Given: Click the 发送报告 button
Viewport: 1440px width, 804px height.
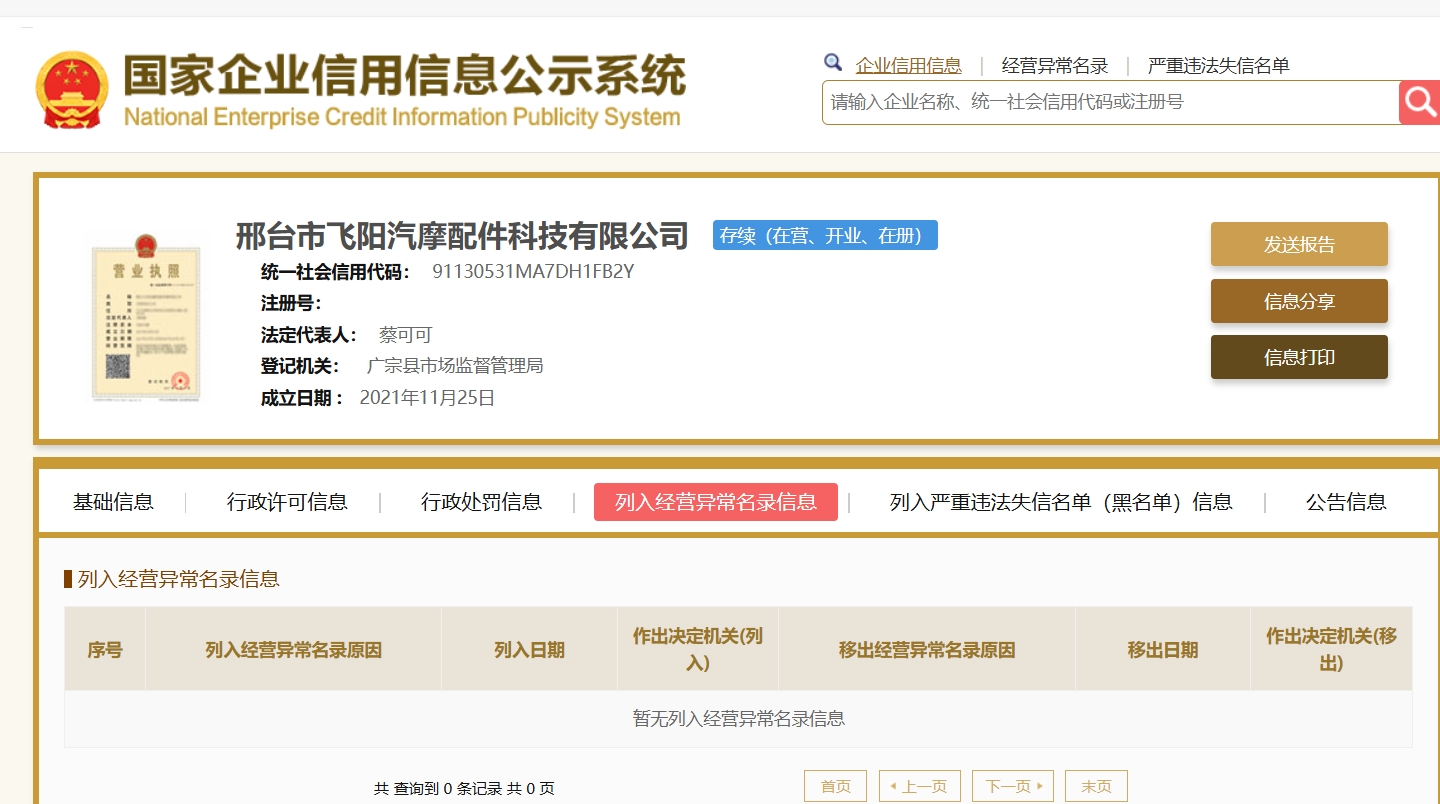Looking at the screenshot, I should point(1299,244).
